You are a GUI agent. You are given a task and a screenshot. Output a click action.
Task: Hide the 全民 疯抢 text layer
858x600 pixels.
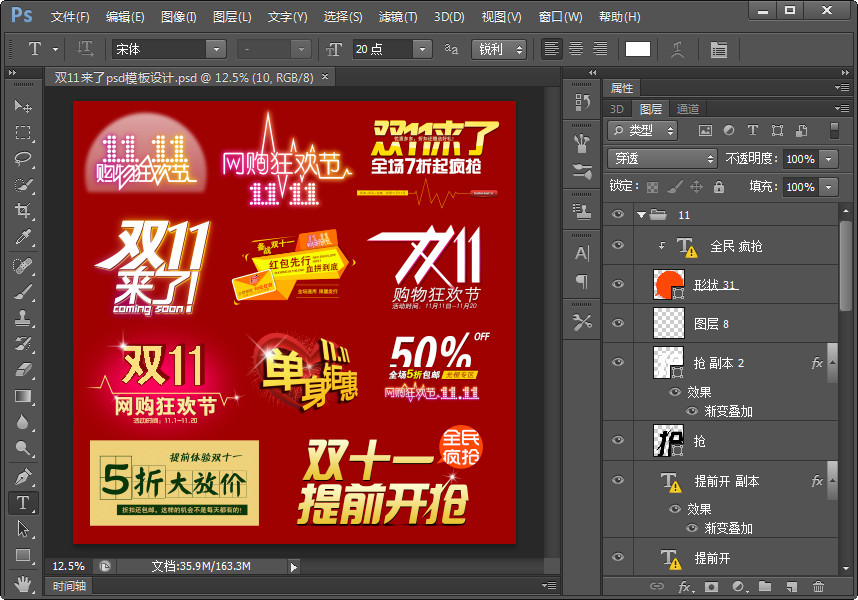tap(618, 245)
